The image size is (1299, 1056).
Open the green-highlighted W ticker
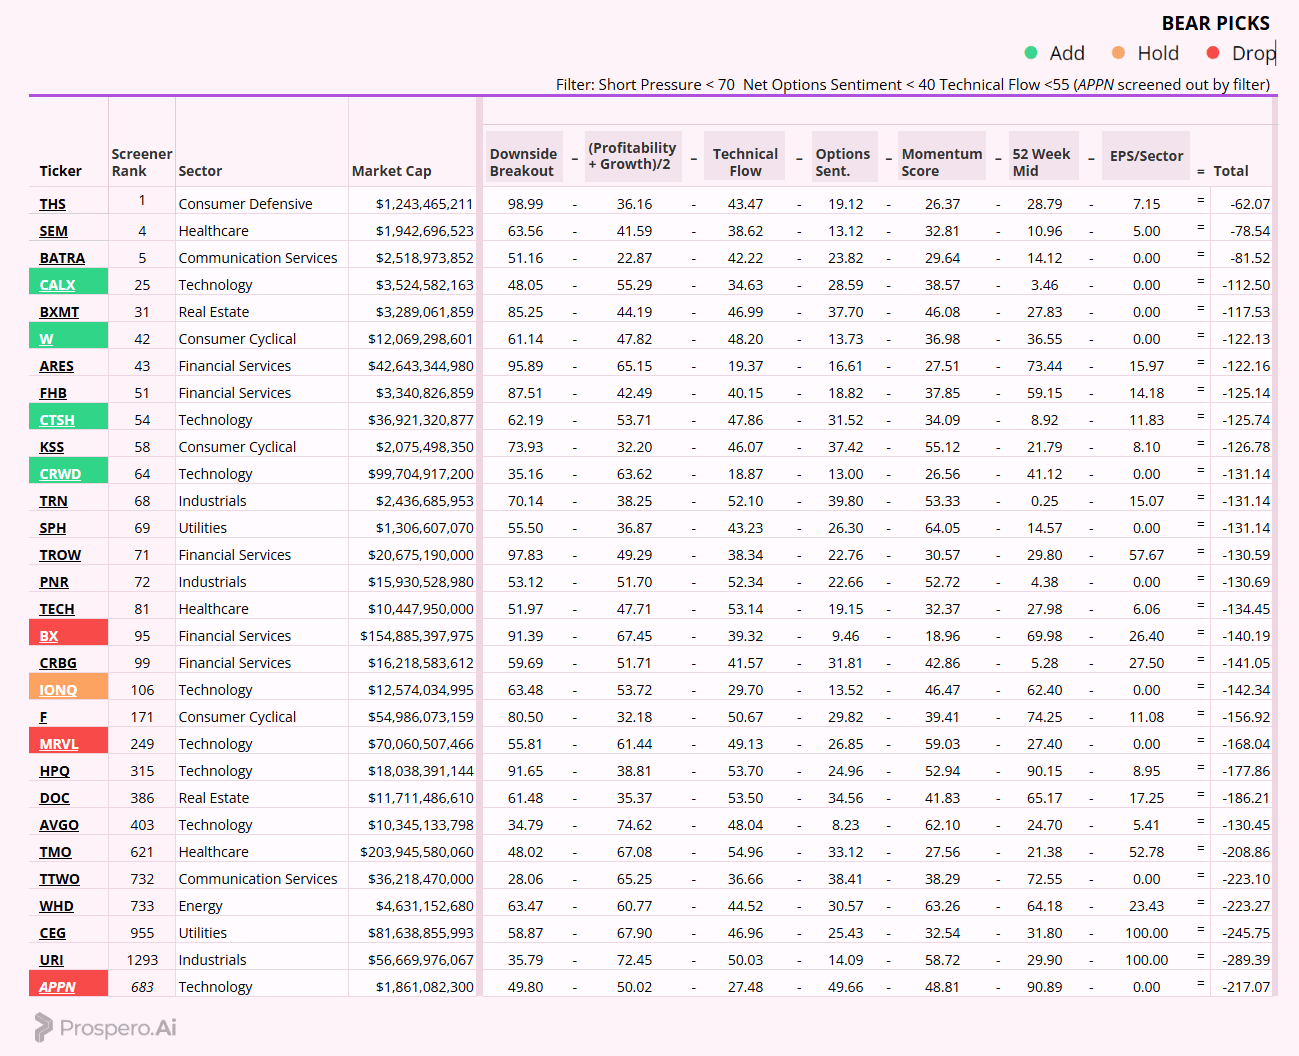(46, 339)
